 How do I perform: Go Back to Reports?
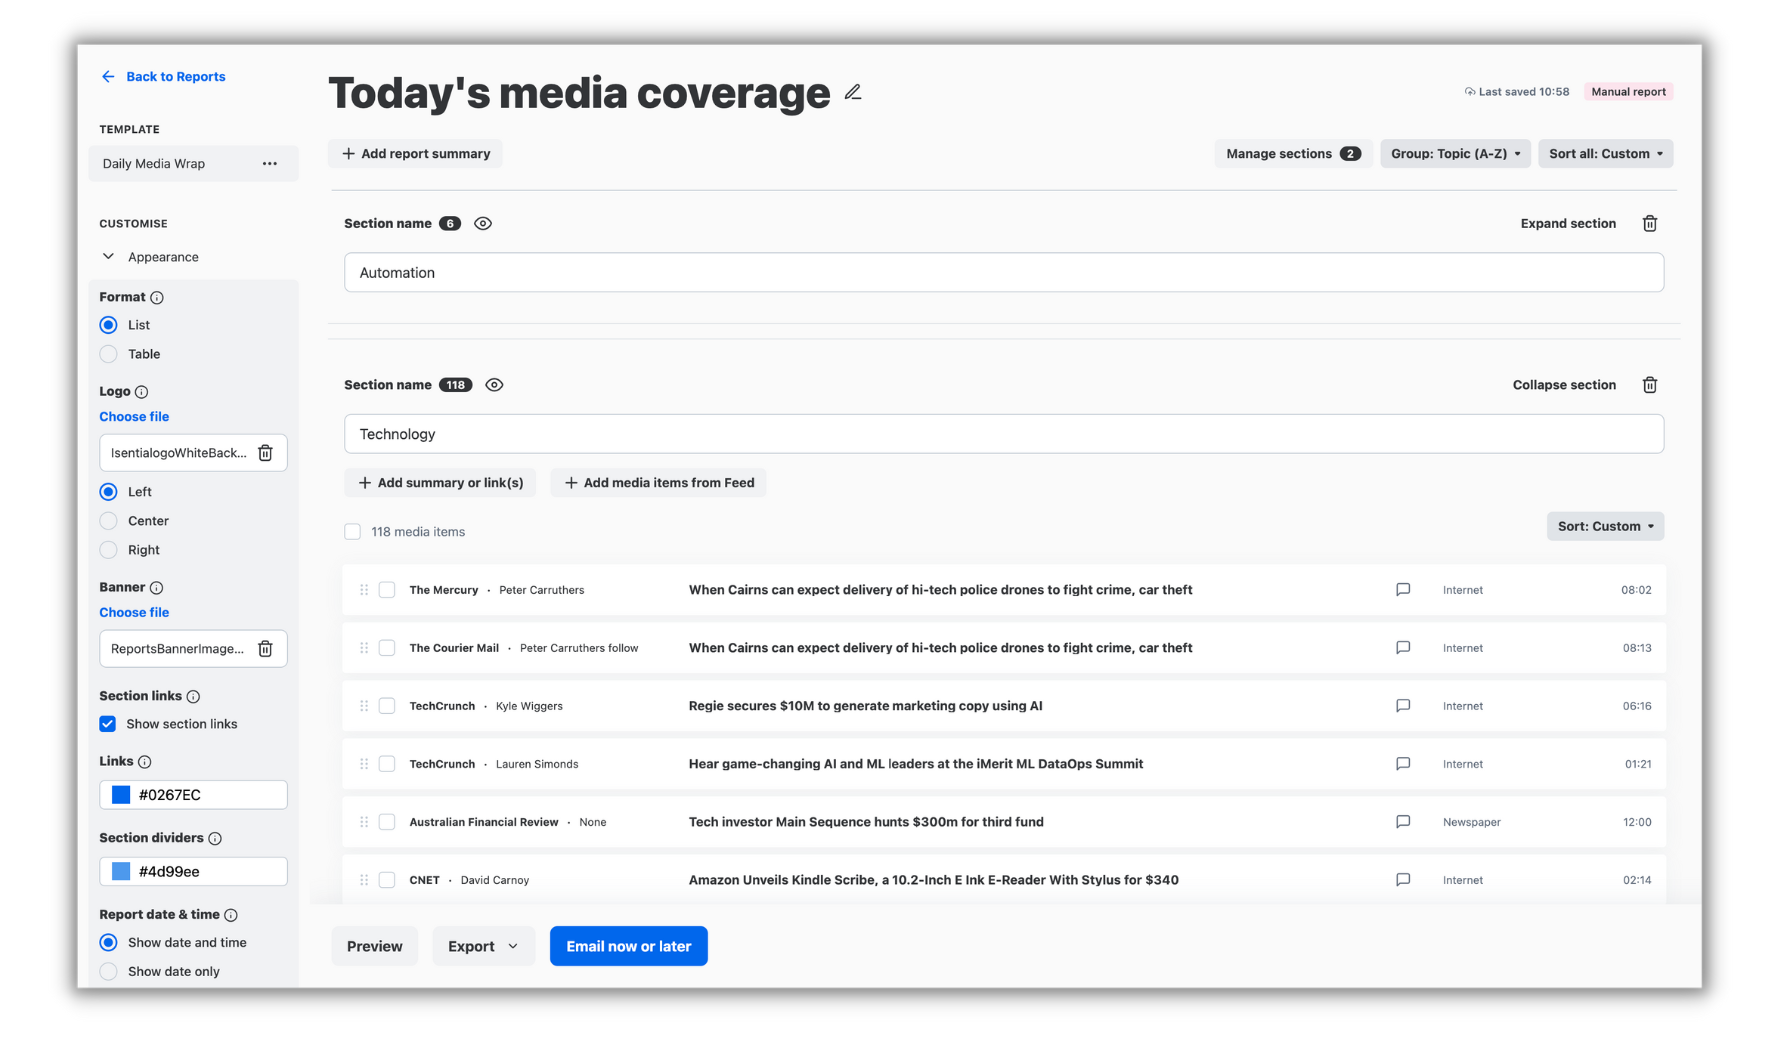click(176, 77)
